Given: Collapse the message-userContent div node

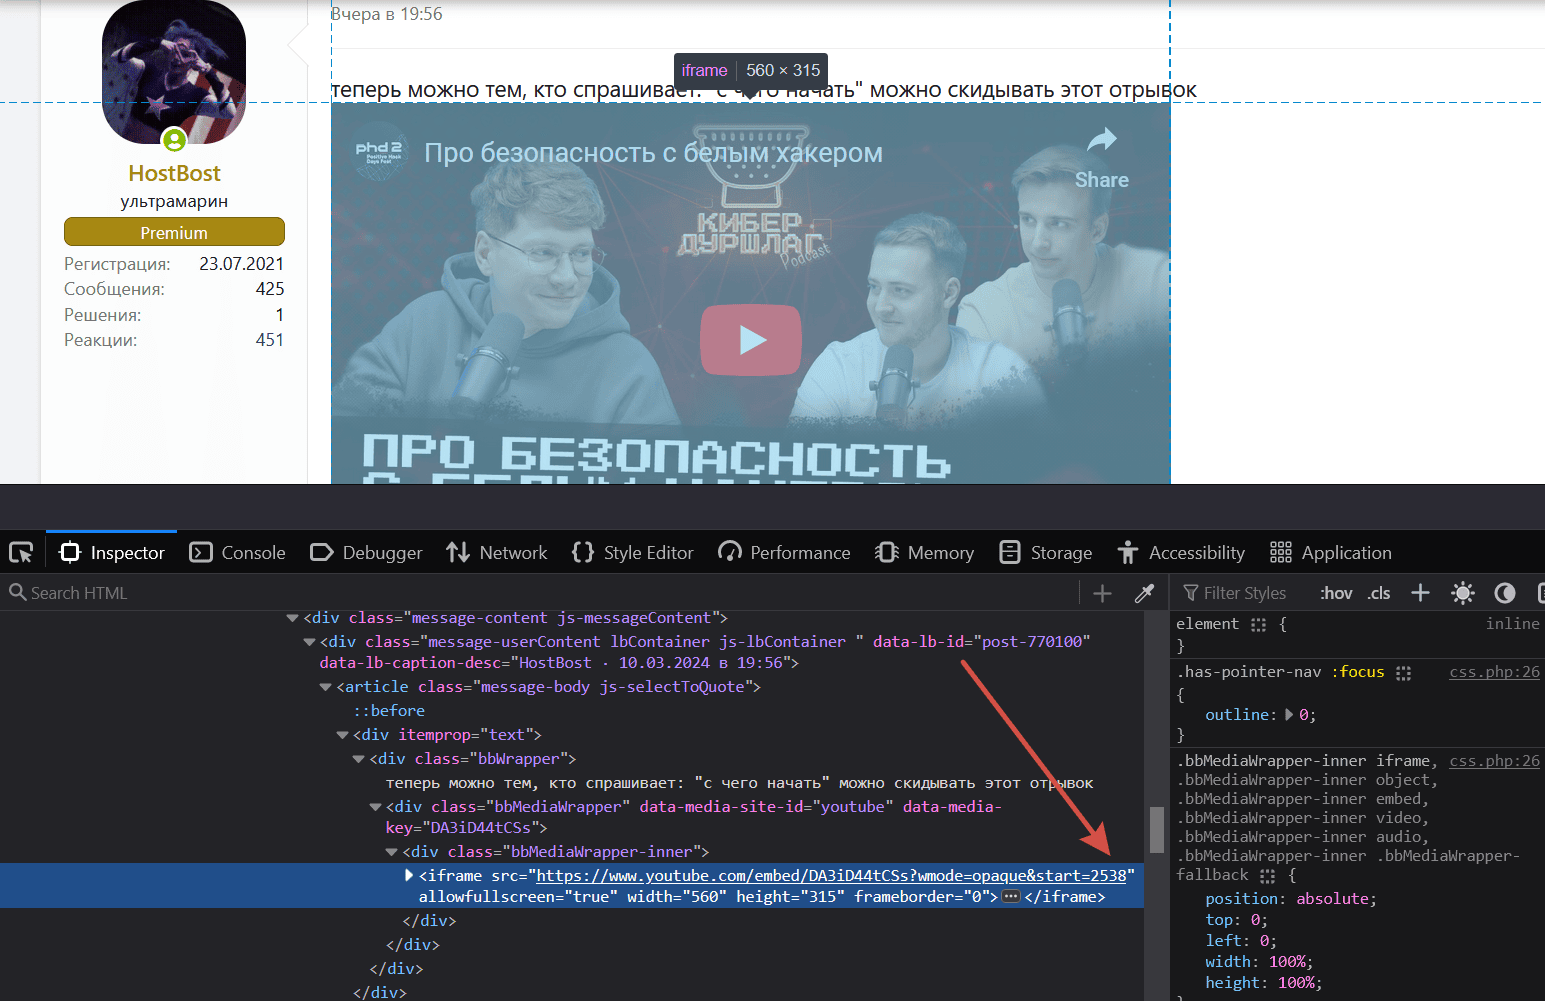Looking at the screenshot, I should pyautogui.click(x=309, y=642).
